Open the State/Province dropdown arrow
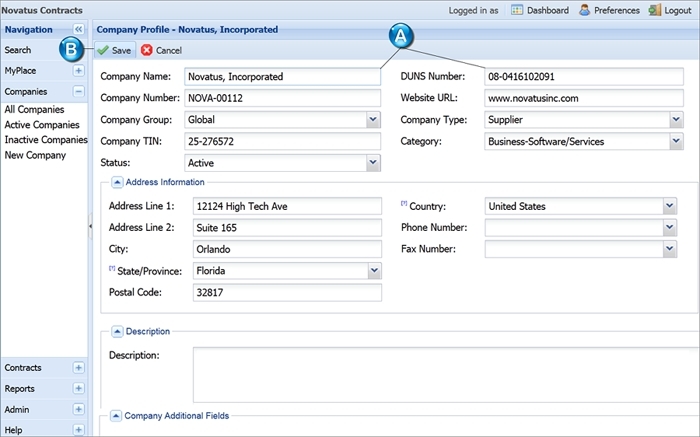 pos(374,271)
